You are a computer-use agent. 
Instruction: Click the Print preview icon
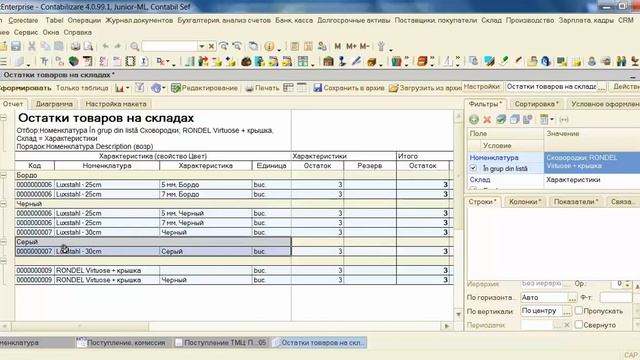click(x=88, y=46)
